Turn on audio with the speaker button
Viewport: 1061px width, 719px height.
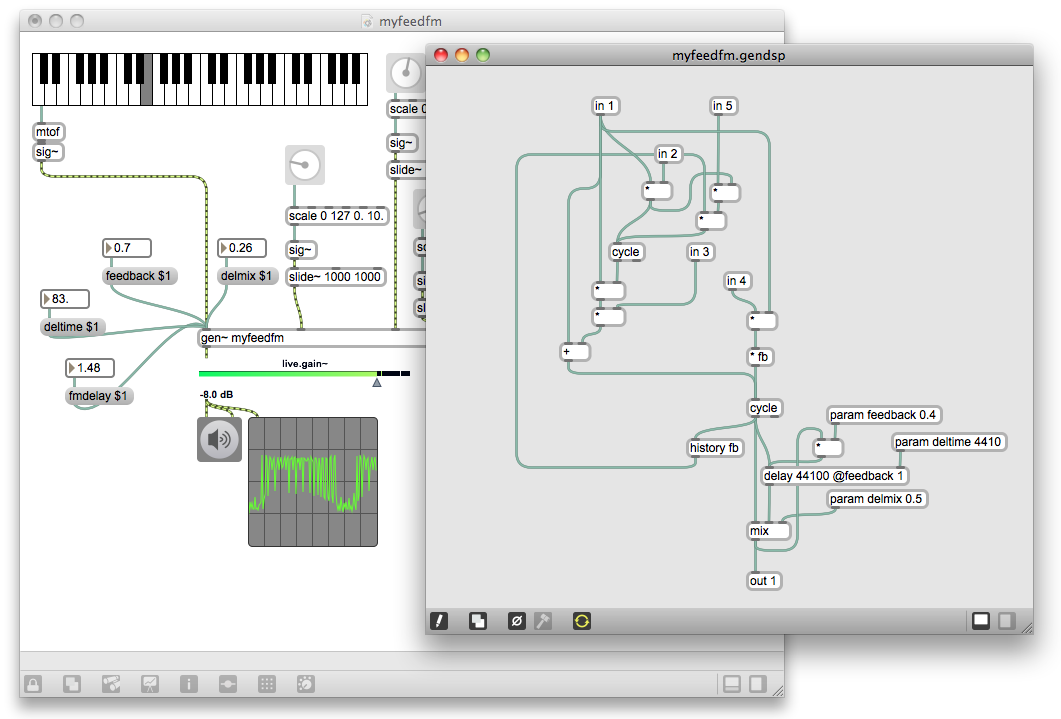pyautogui.click(x=219, y=438)
